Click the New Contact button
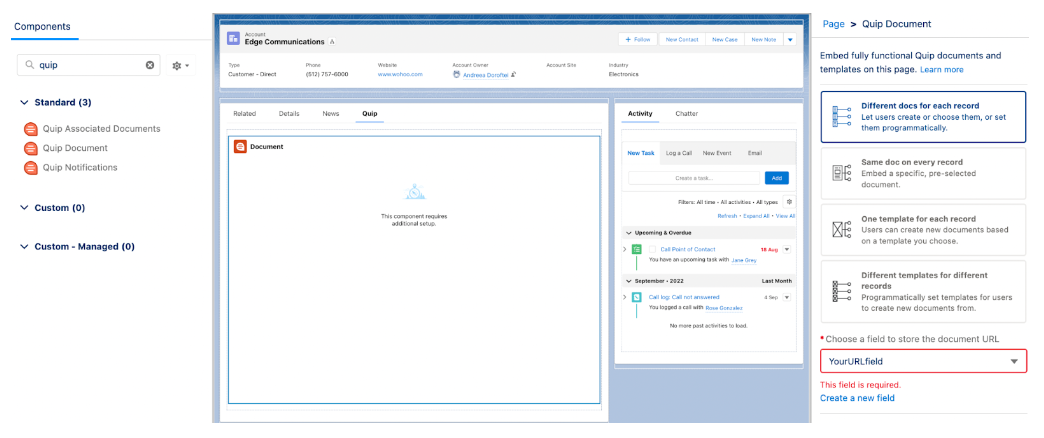 [x=682, y=39]
